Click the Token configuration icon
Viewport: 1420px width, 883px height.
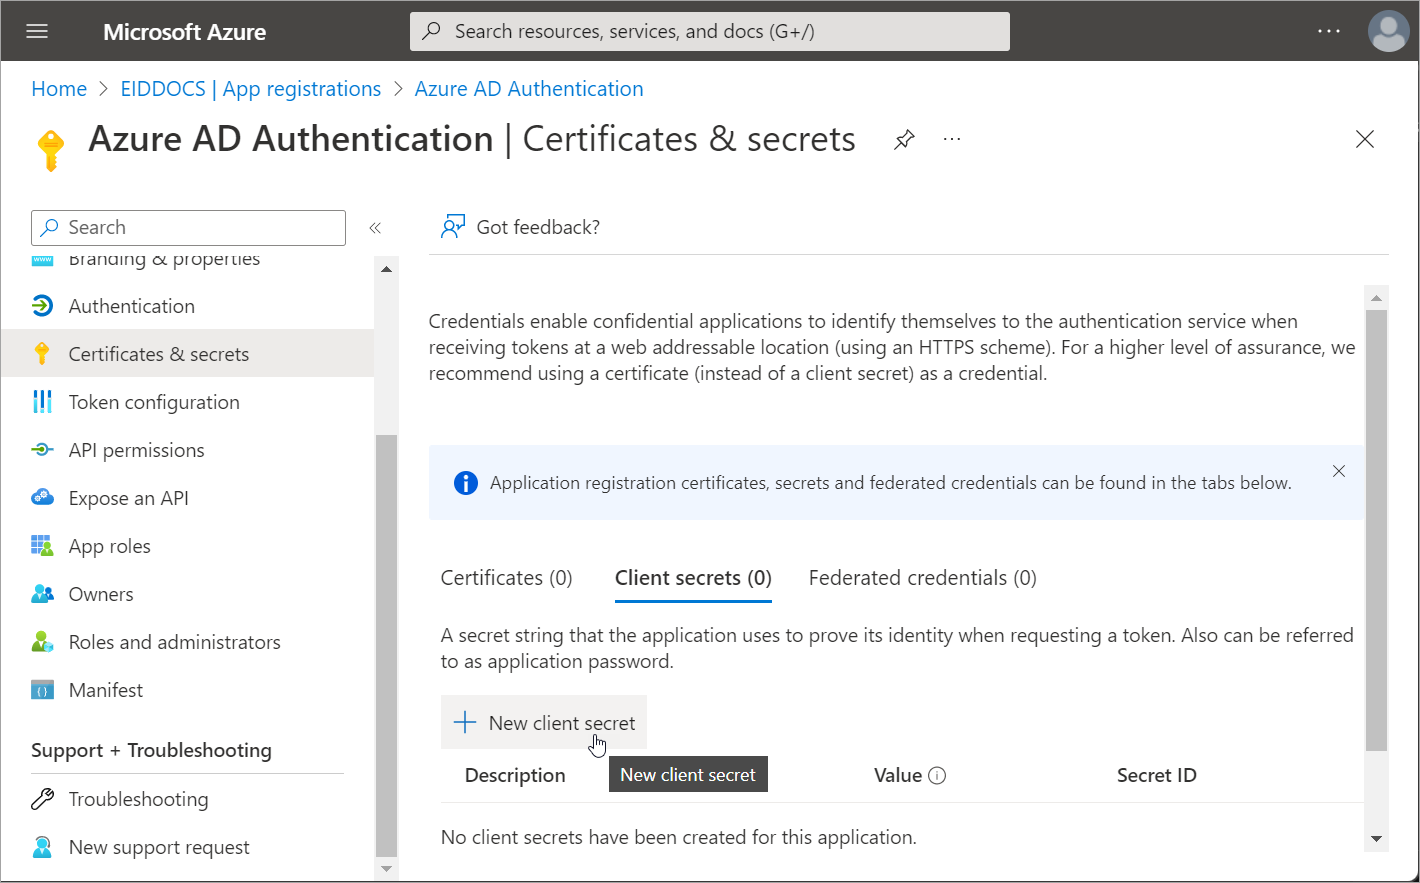coord(42,402)
